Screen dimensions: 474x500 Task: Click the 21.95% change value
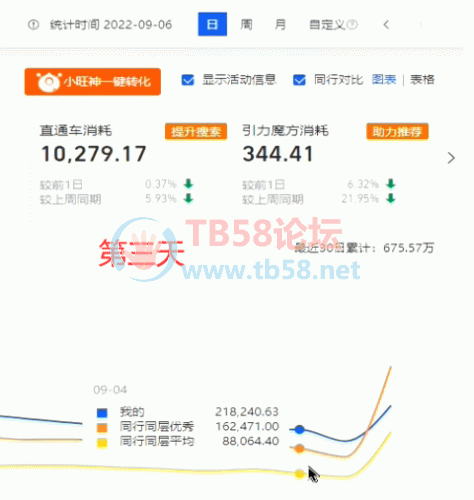[360, 198]
